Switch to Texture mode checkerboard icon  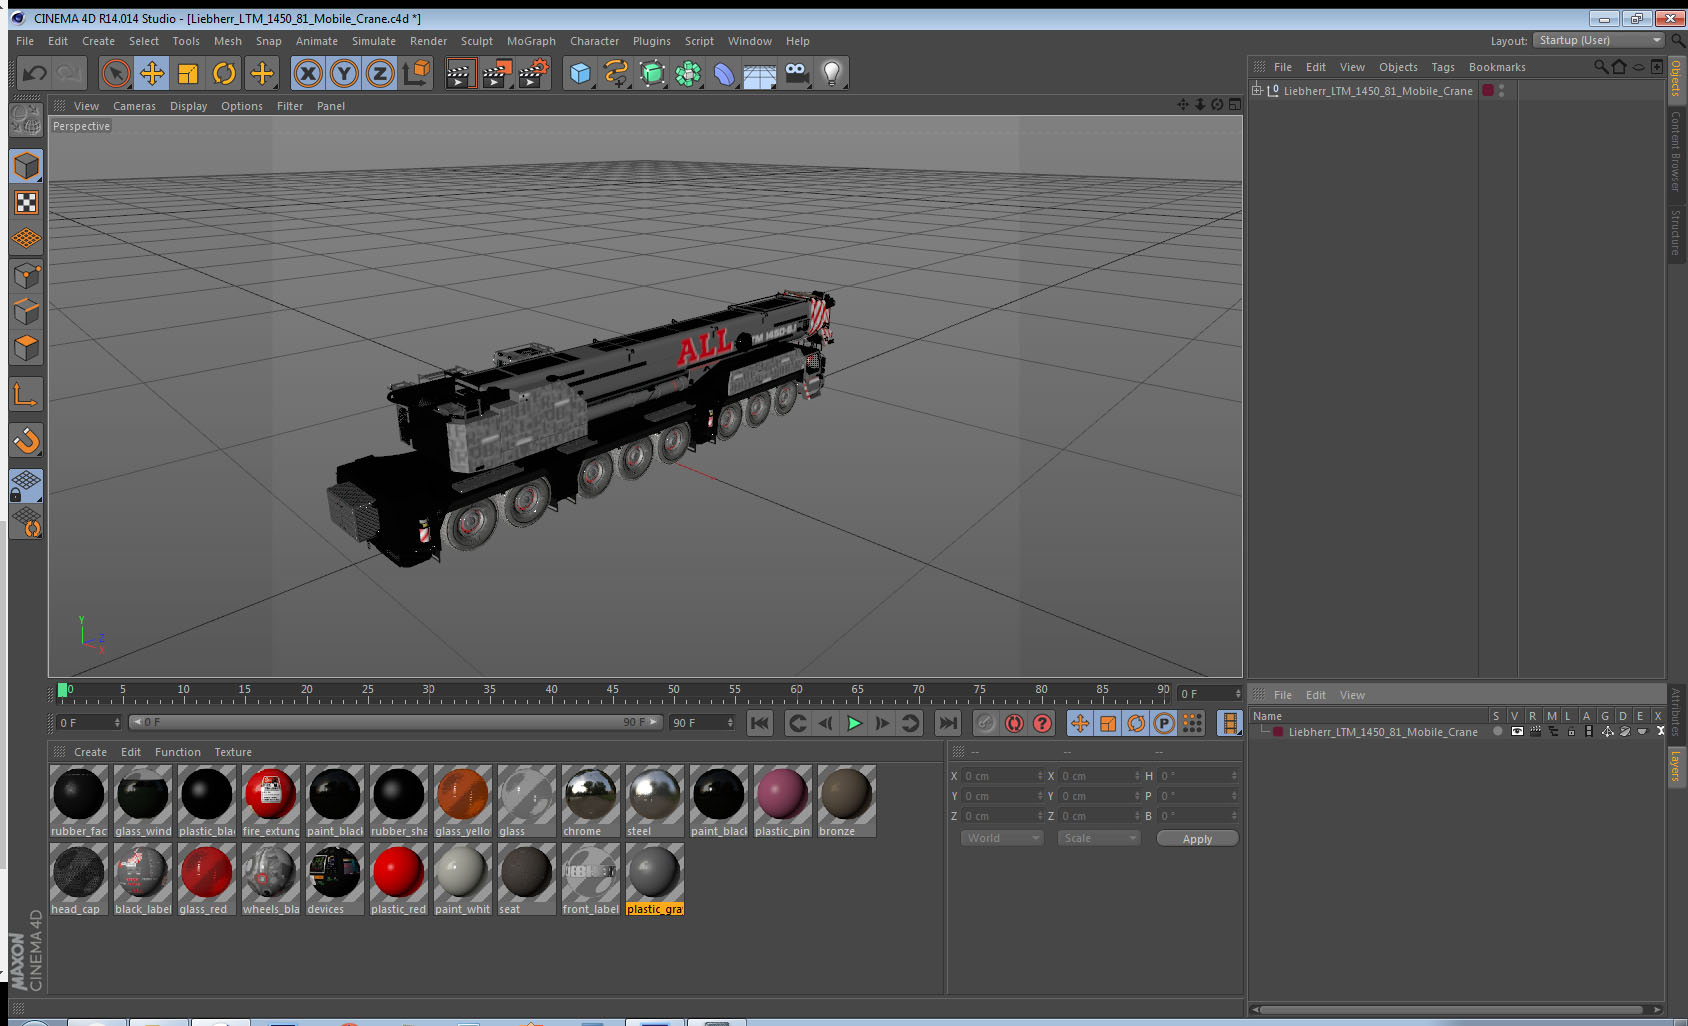point(26,203)
